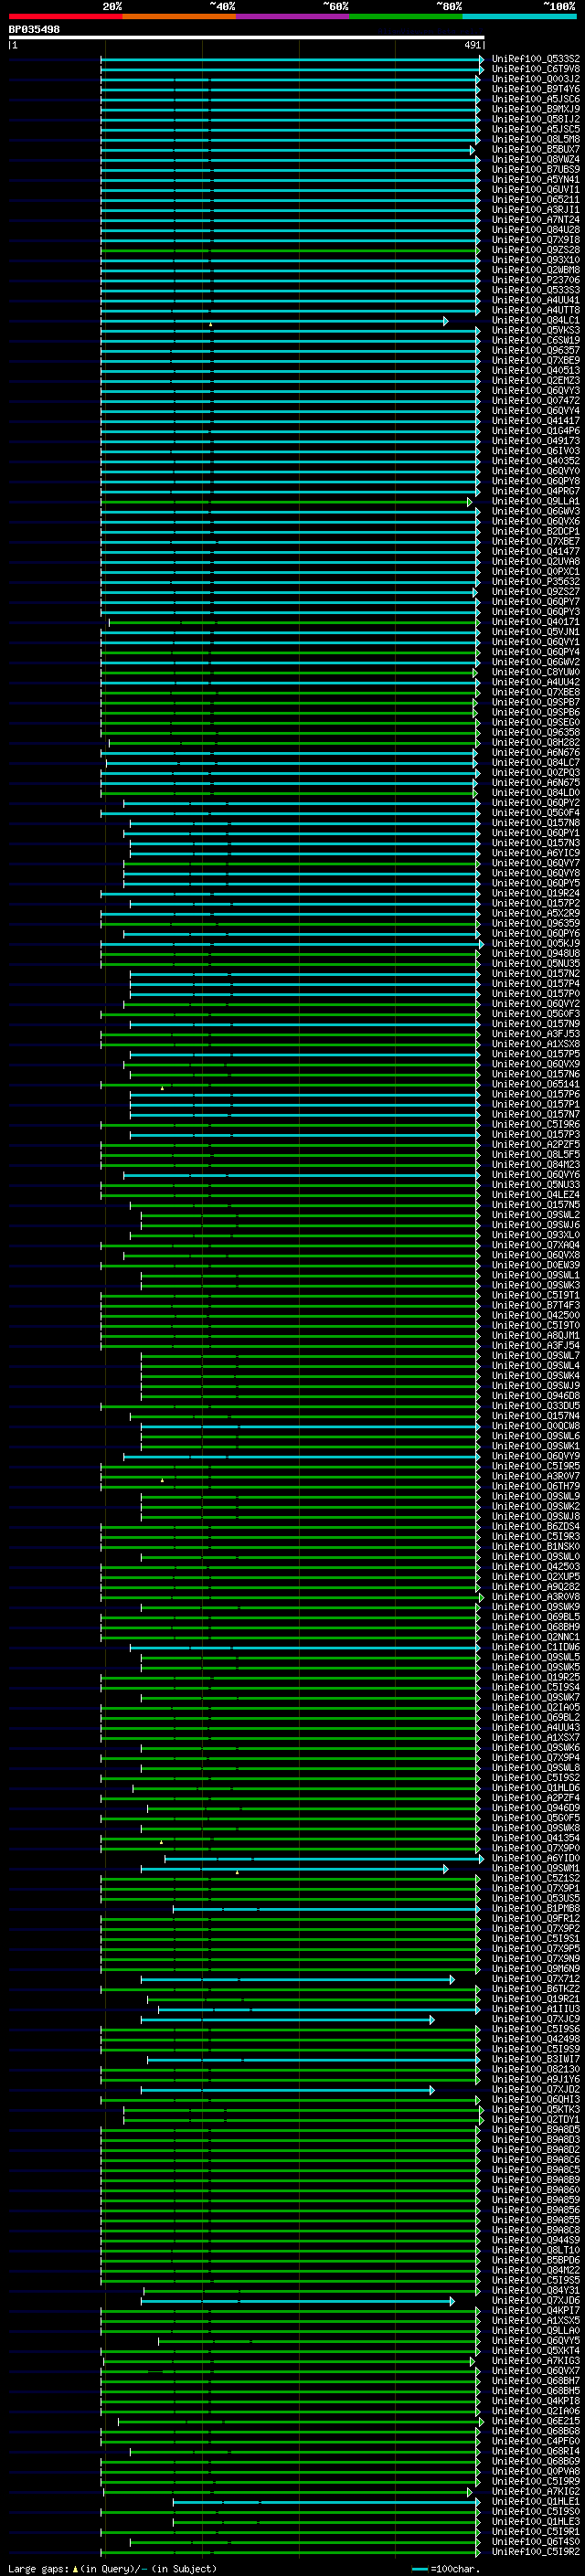Screen dimensions: 585x2576
Task: Click hit UniRef100_B5BUX7 label
Action: click(x=536, y=150)
